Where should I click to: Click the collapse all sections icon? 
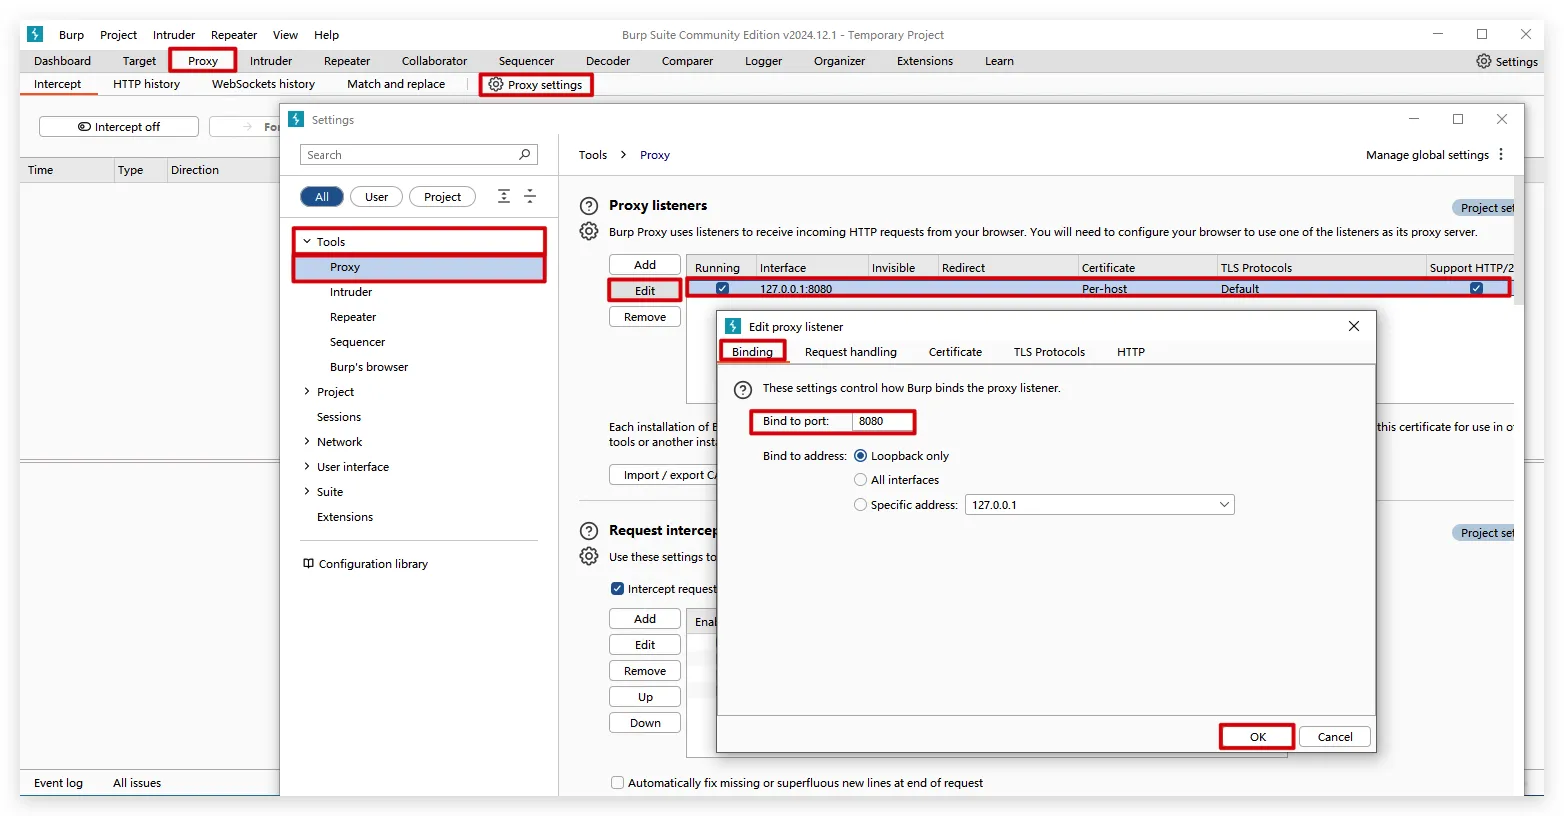point(530,197)
